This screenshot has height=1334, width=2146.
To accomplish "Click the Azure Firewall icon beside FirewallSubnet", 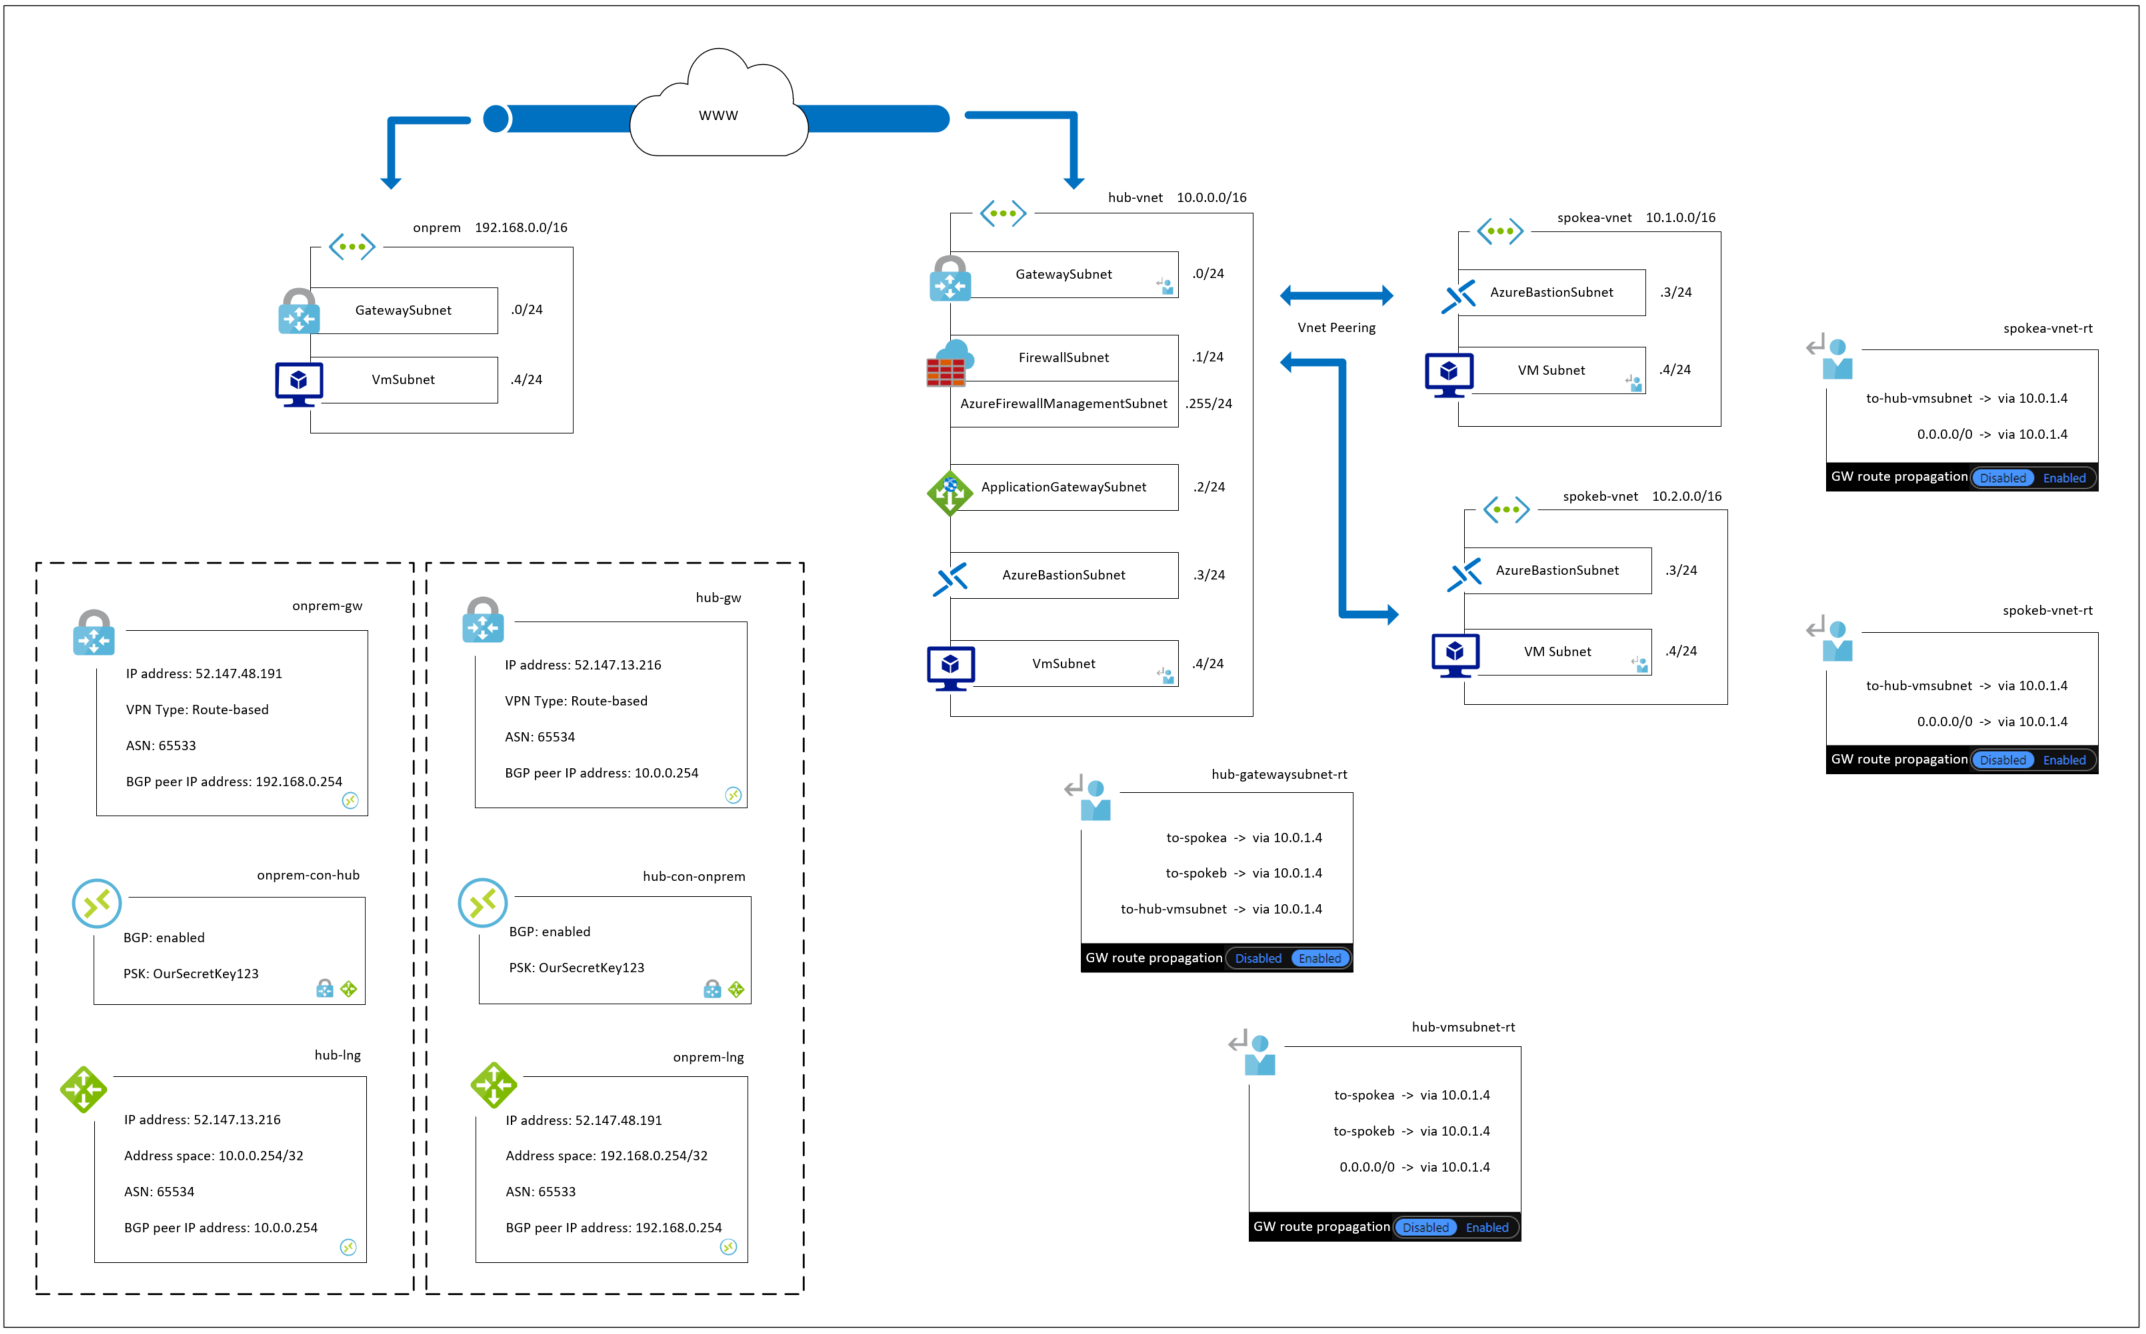I will tap(949, 363).
